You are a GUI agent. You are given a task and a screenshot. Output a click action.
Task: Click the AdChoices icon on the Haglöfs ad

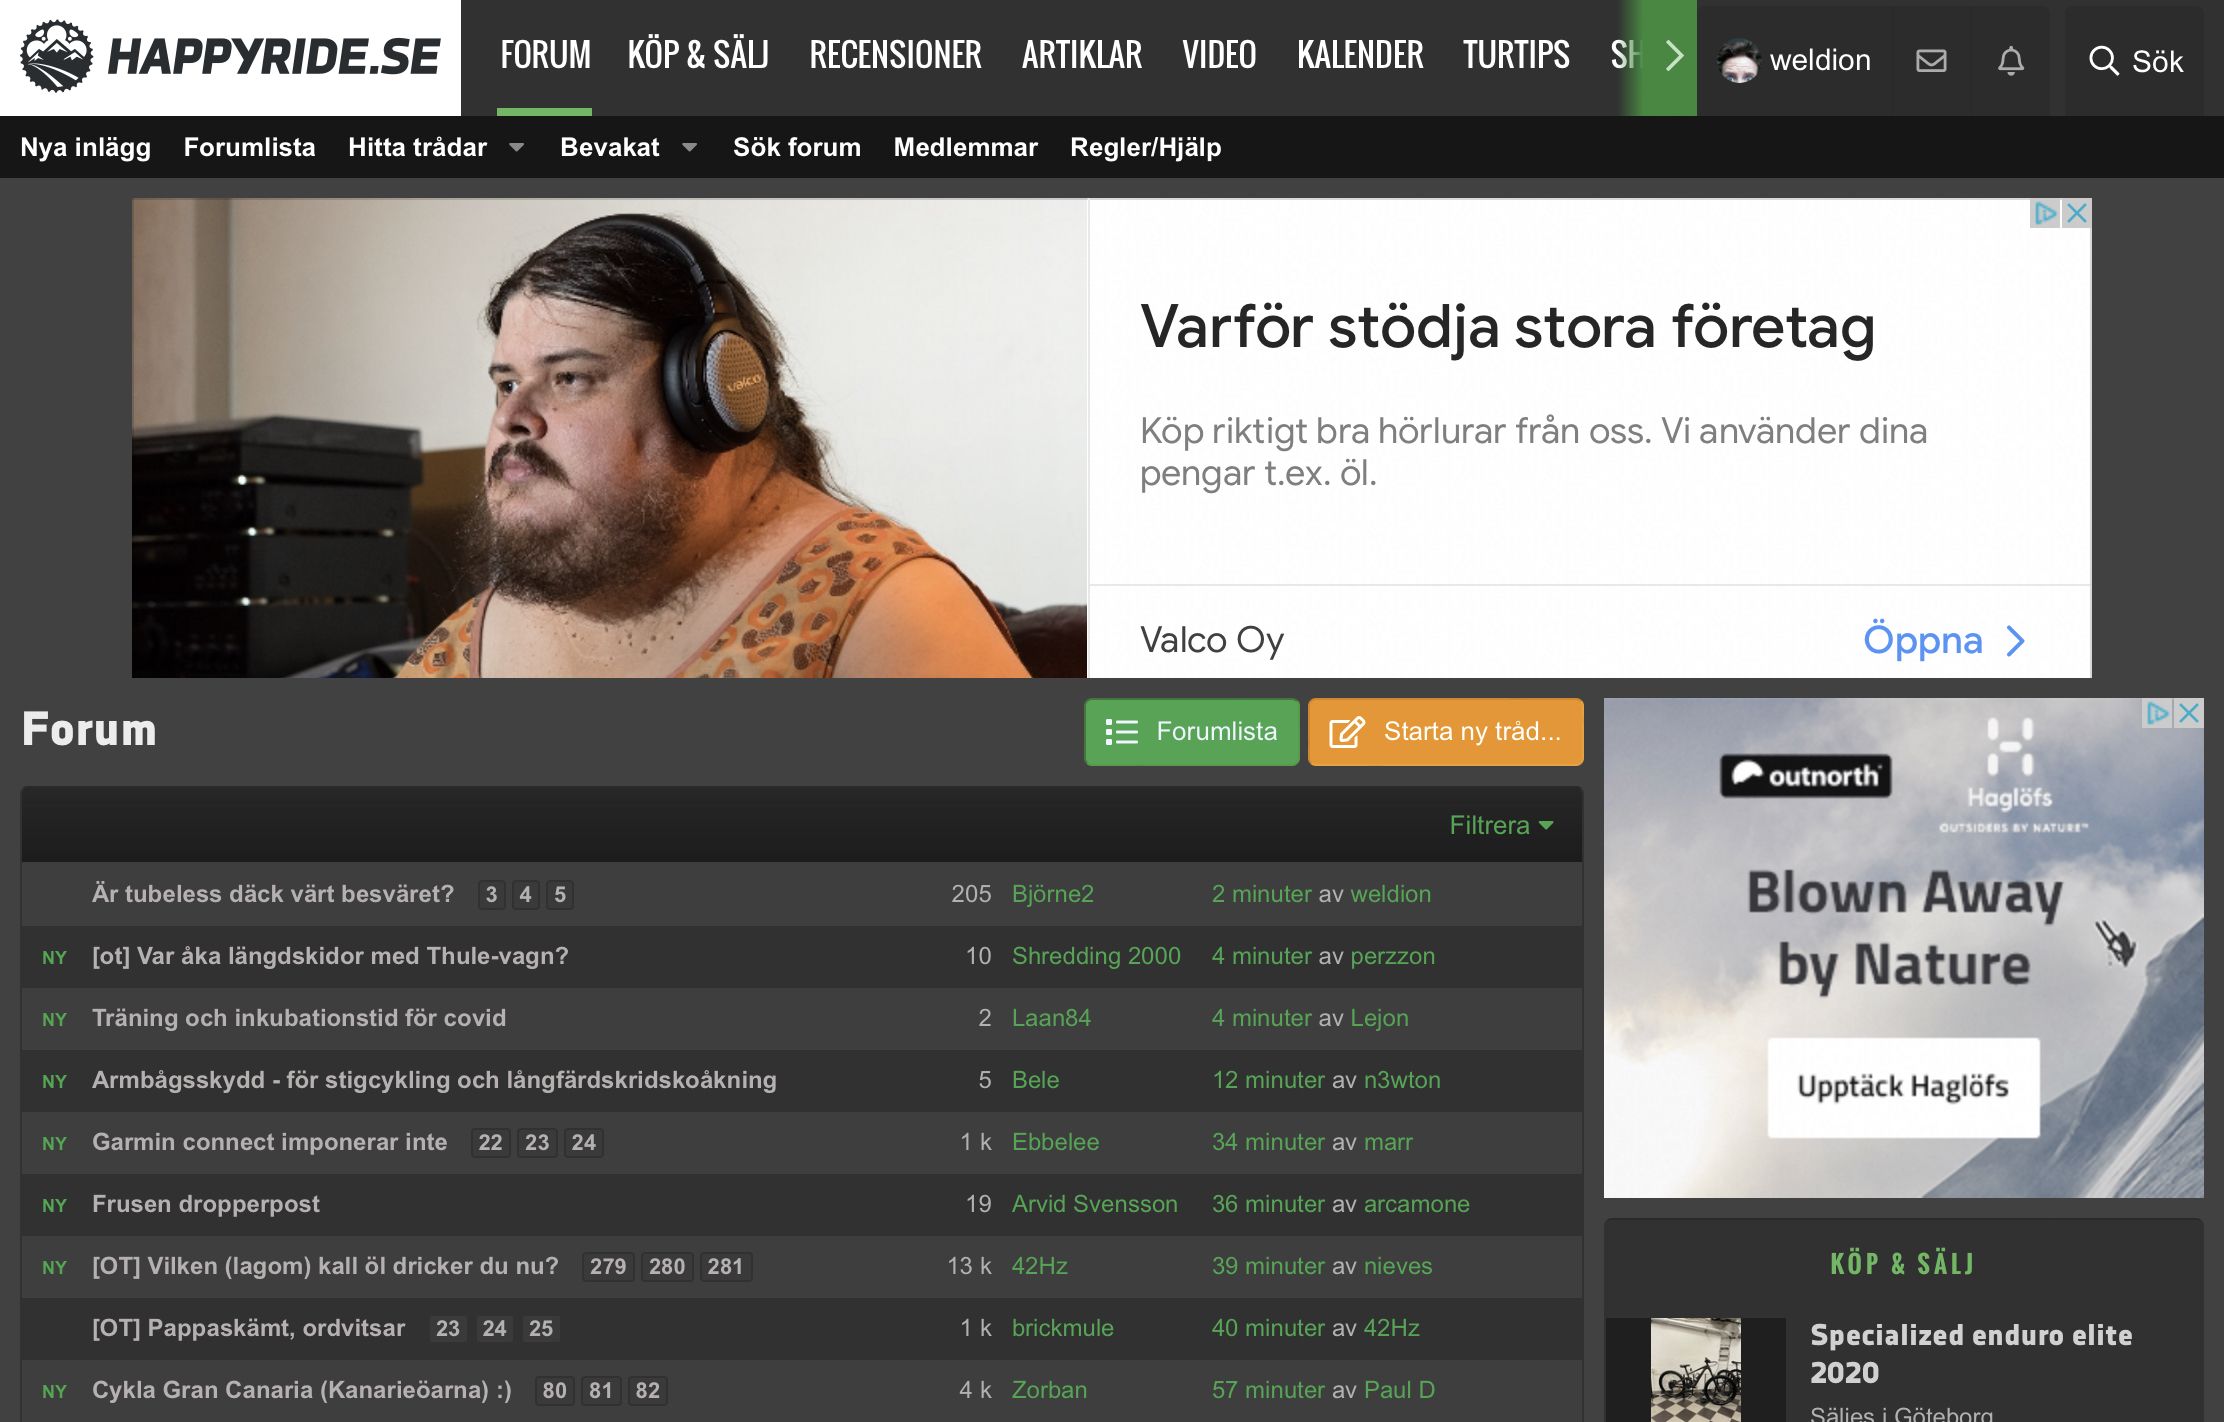(2157, 713)
